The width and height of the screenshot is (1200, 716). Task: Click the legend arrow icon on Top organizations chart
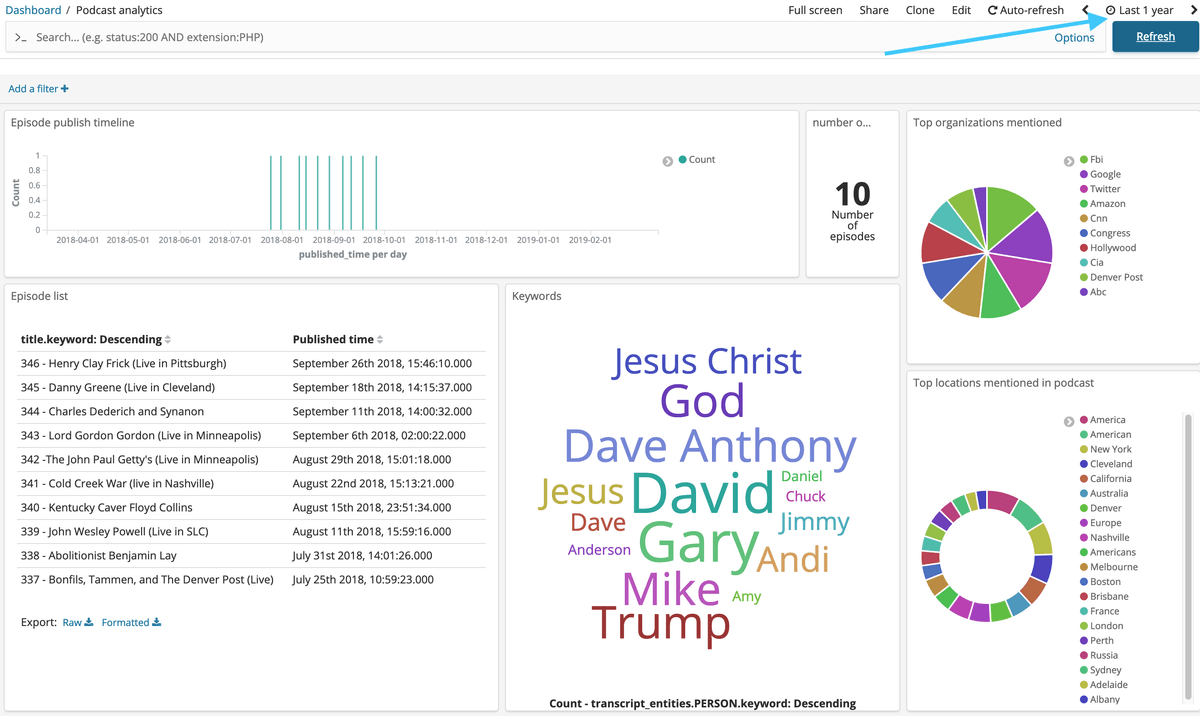[x=1069, y=160]
